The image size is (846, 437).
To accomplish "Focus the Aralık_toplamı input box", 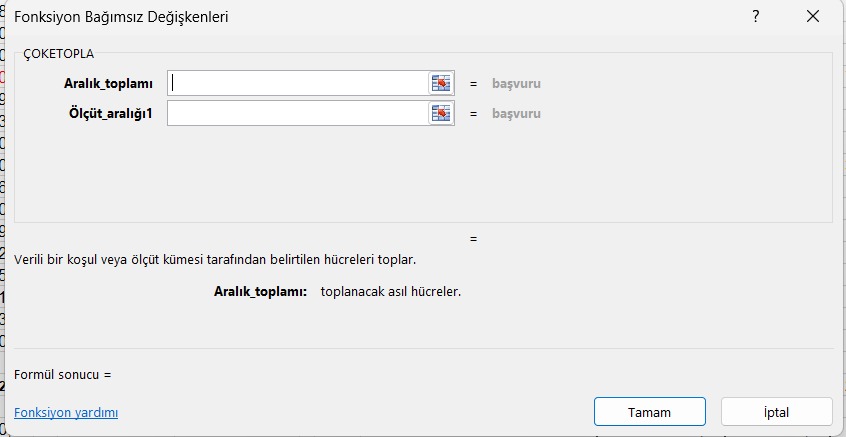I will [x=298, y=84].
